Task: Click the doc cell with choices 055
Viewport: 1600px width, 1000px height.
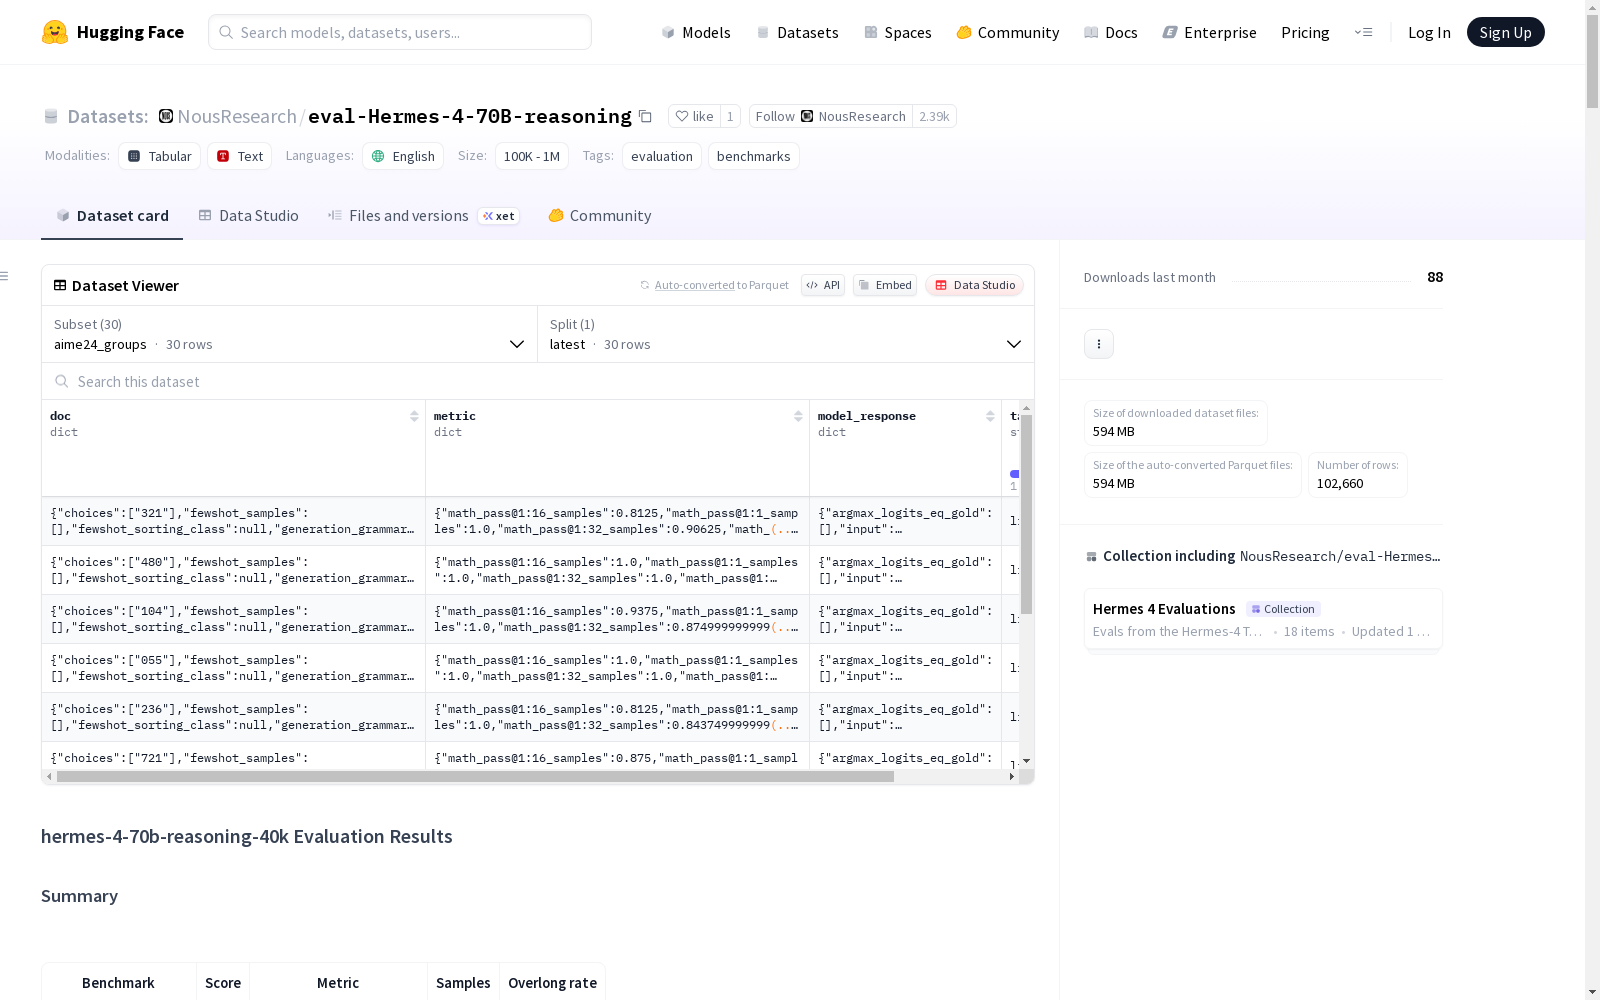Action: (233, 668)
